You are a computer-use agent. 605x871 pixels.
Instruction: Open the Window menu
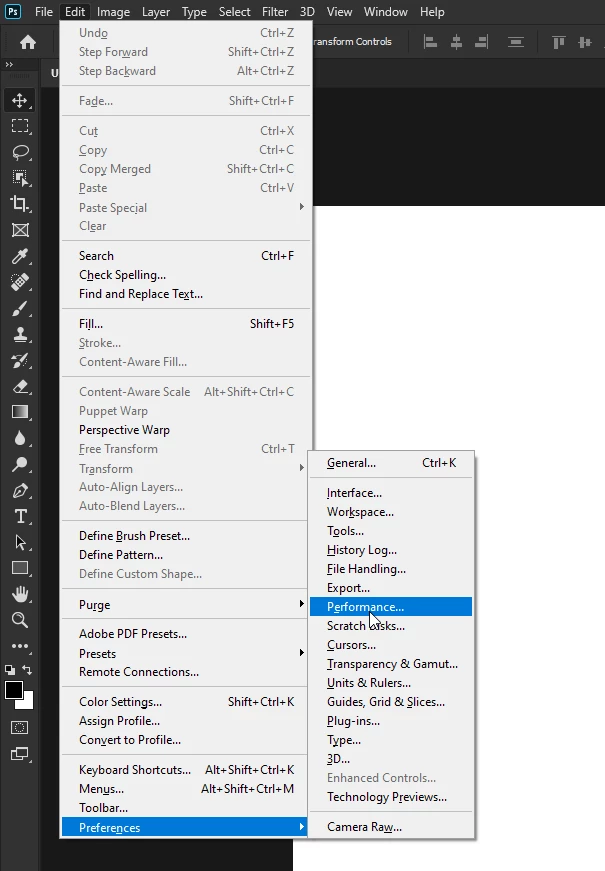point(386,12)
